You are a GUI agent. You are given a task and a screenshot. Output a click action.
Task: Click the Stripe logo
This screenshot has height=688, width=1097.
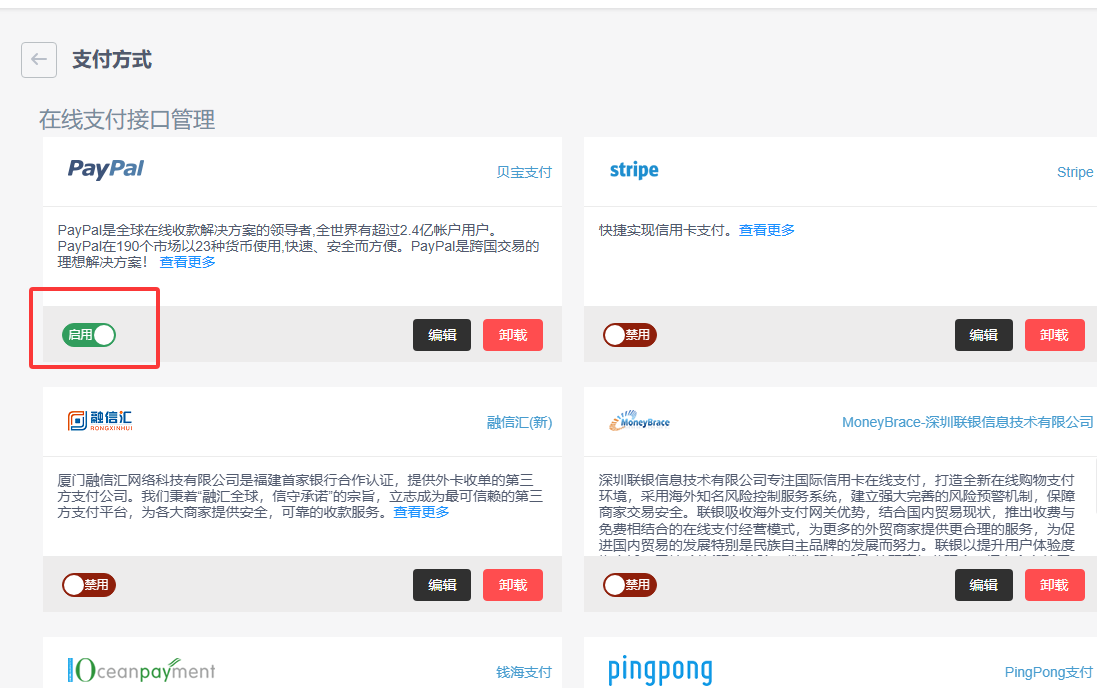634,170
